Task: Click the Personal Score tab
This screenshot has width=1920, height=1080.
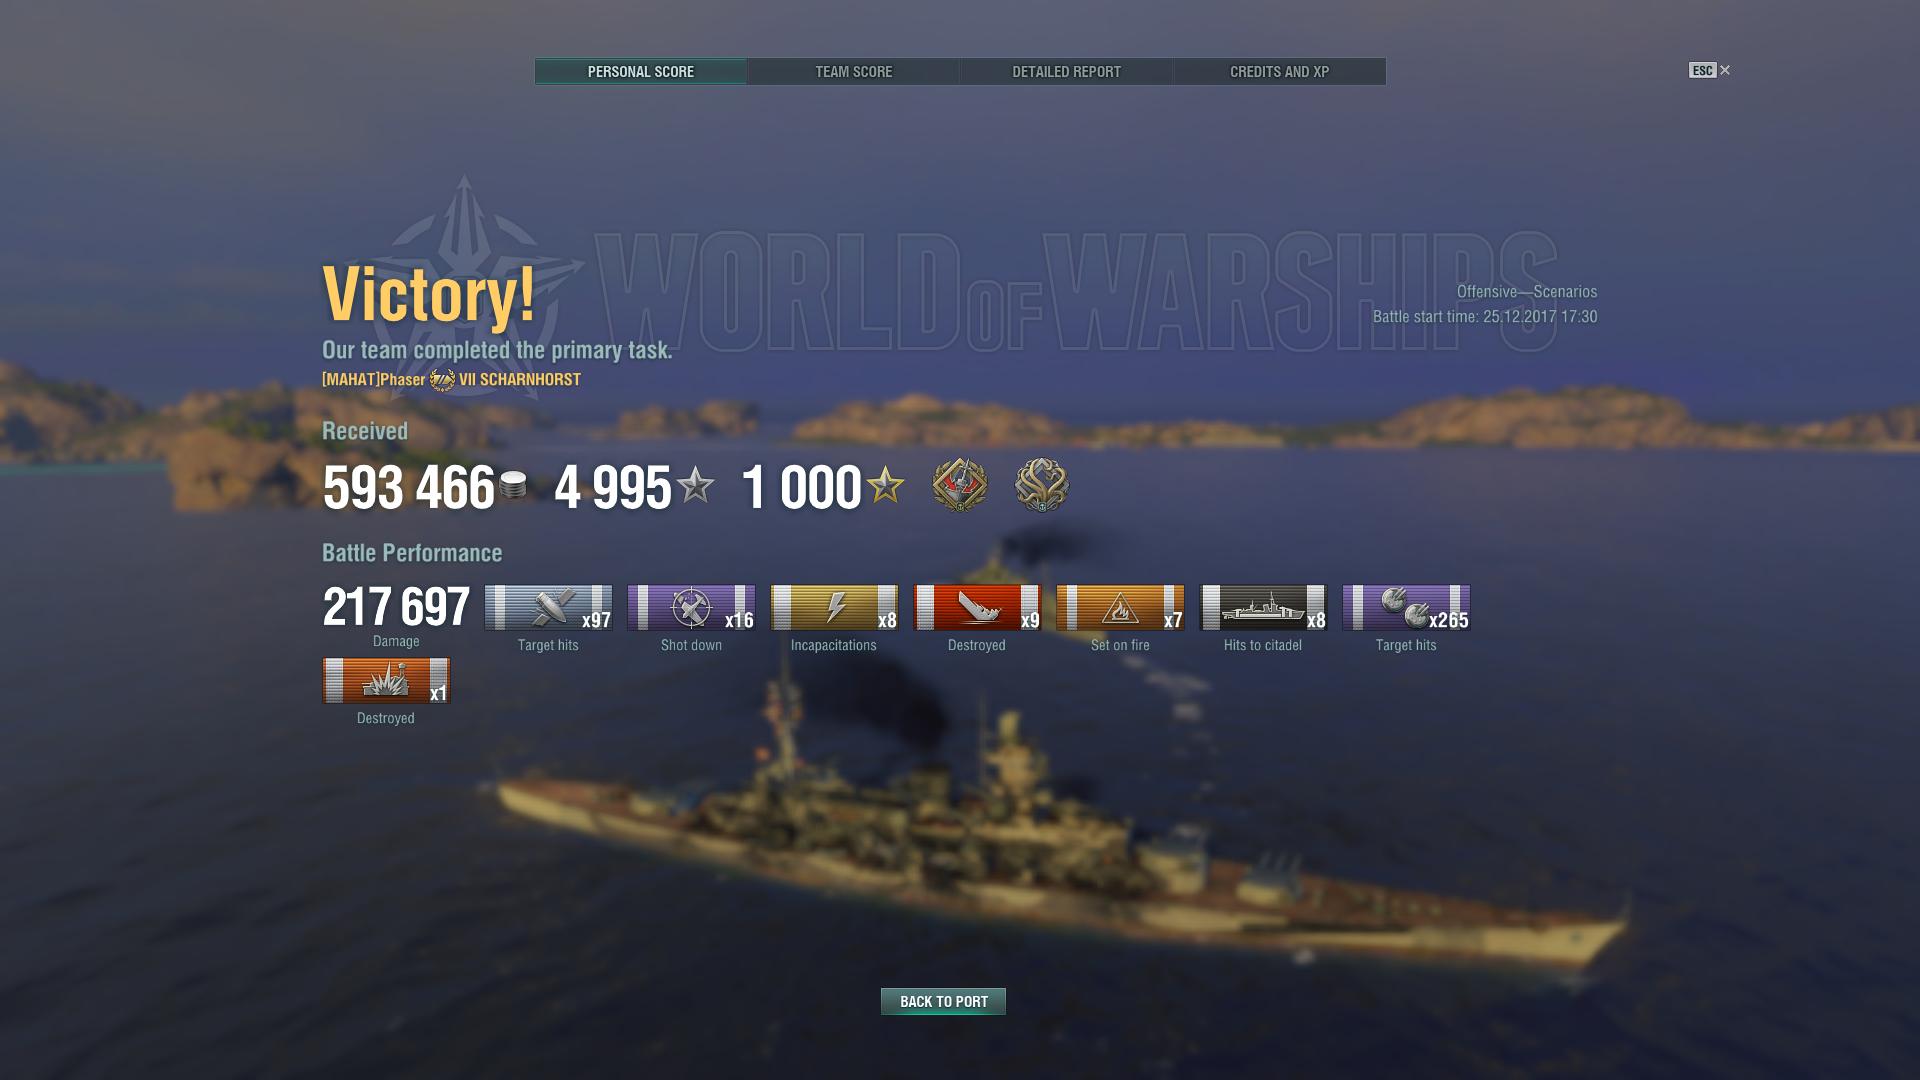Action: [x=640, y=72]
